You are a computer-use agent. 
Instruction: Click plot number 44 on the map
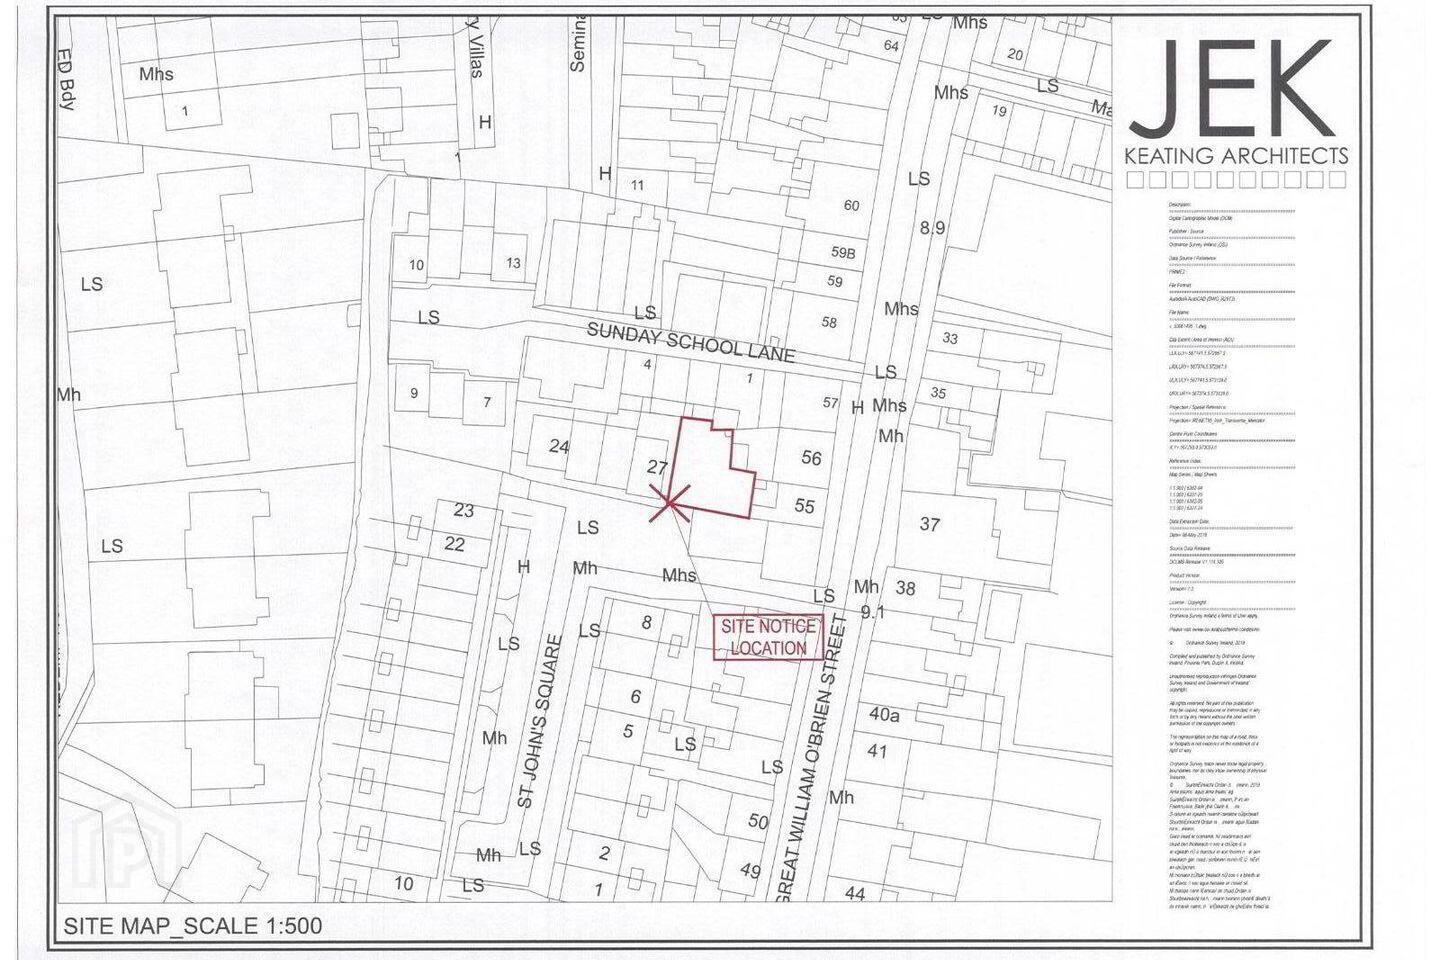(x=854, y=893)
